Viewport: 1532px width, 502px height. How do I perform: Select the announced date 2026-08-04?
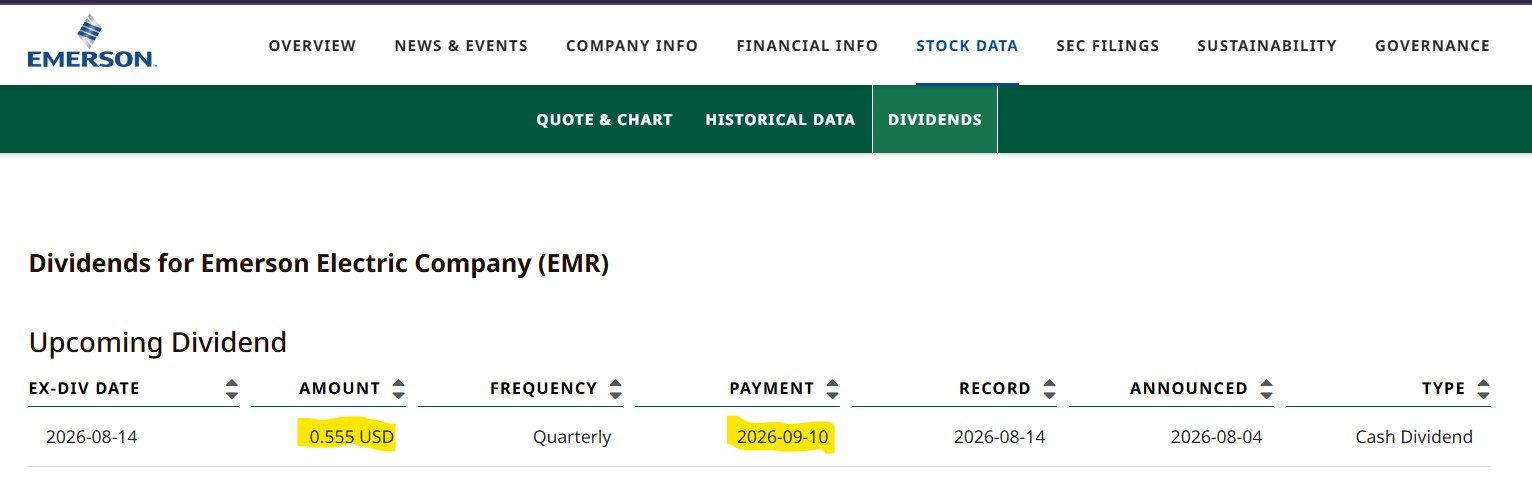coord(1217,437)
